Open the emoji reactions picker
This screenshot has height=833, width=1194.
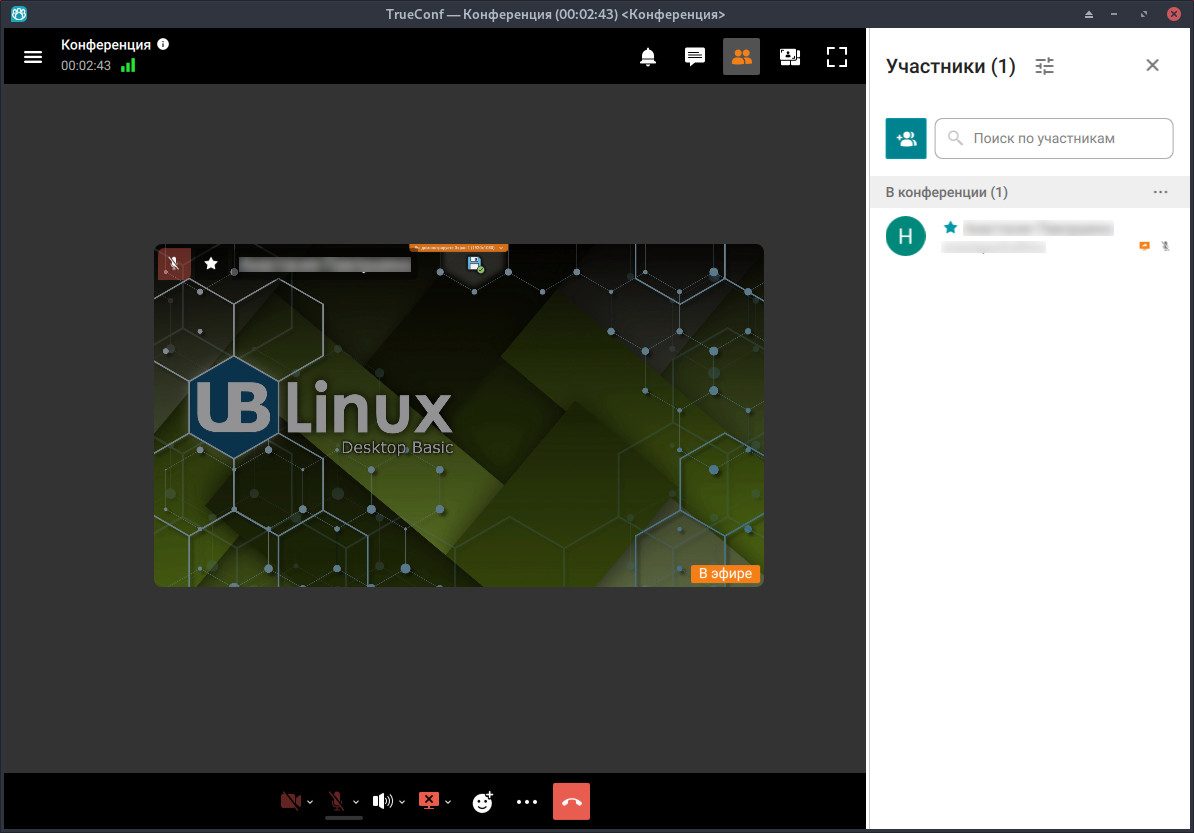click(x=483, y=801)
